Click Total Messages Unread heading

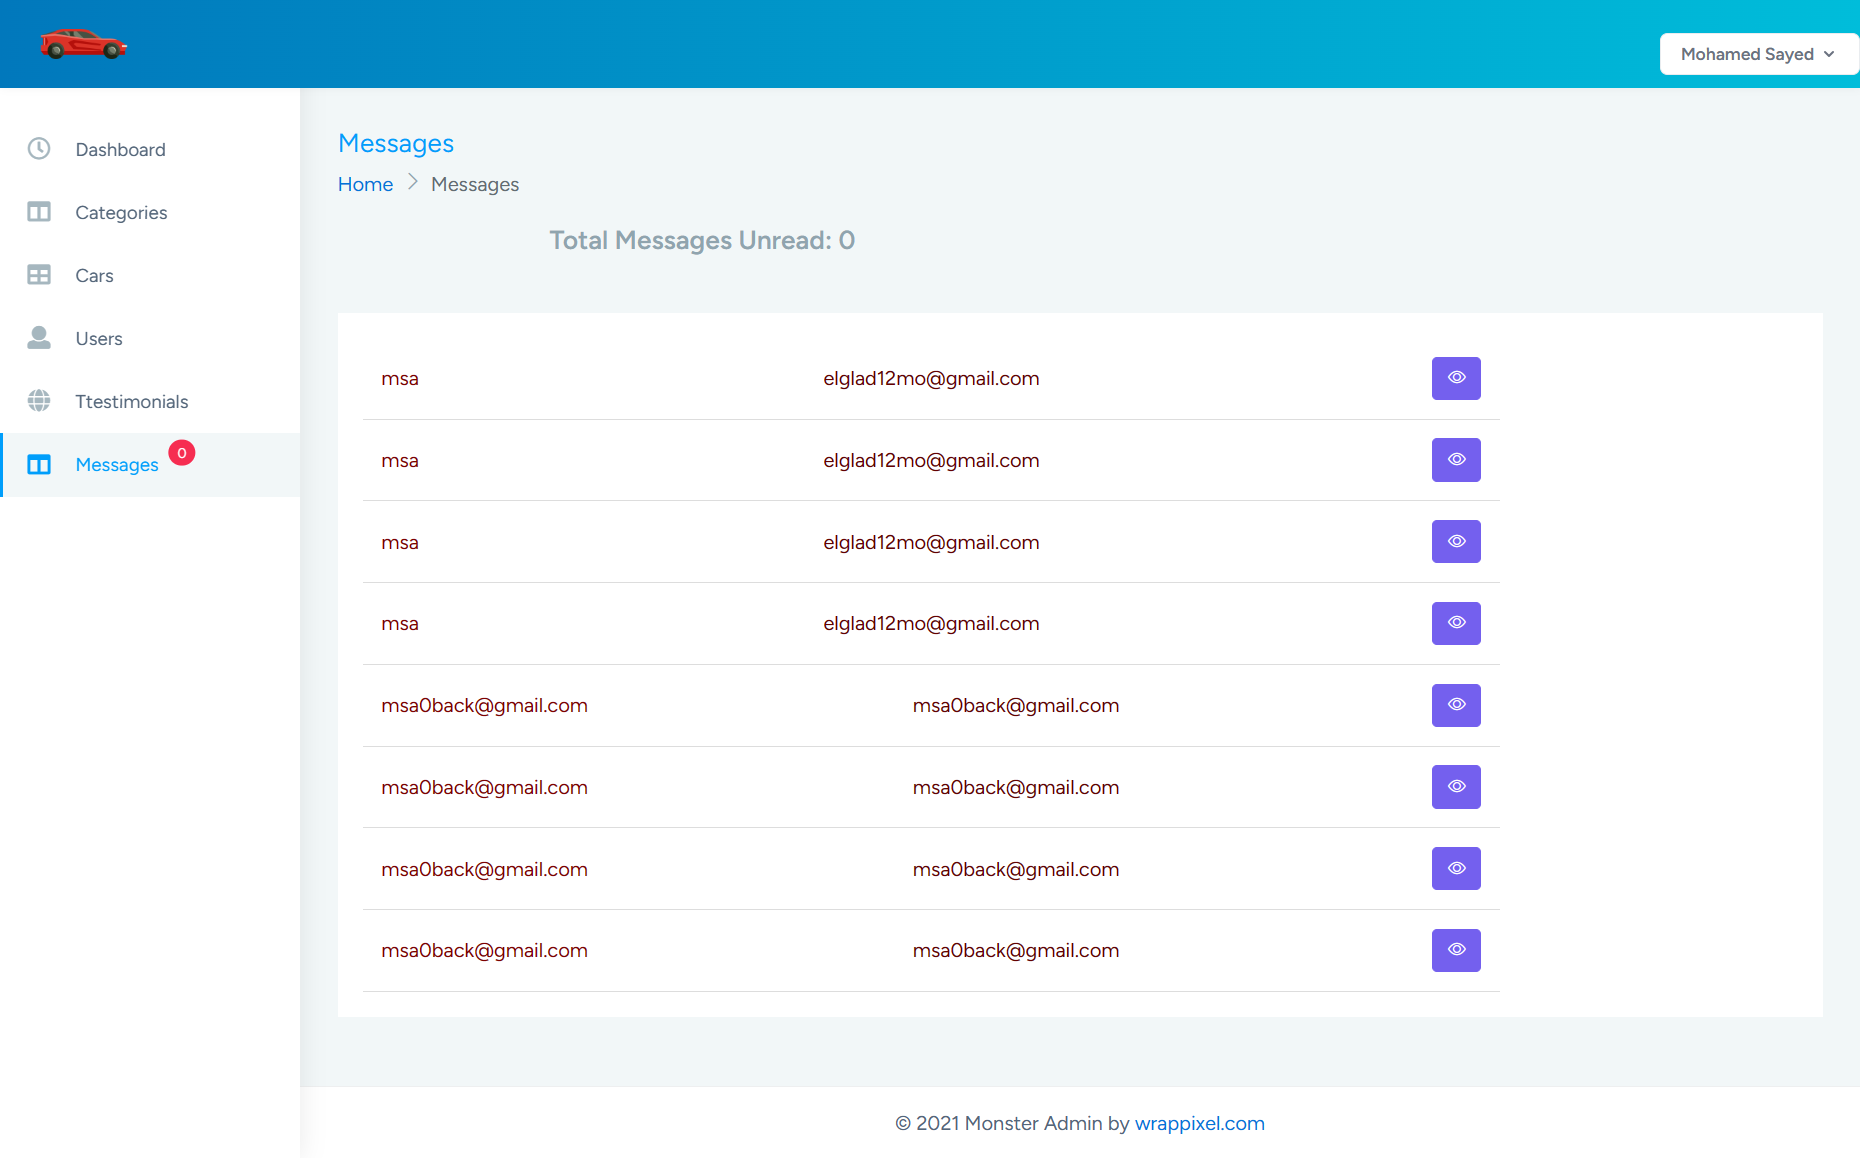pos(702,240)
